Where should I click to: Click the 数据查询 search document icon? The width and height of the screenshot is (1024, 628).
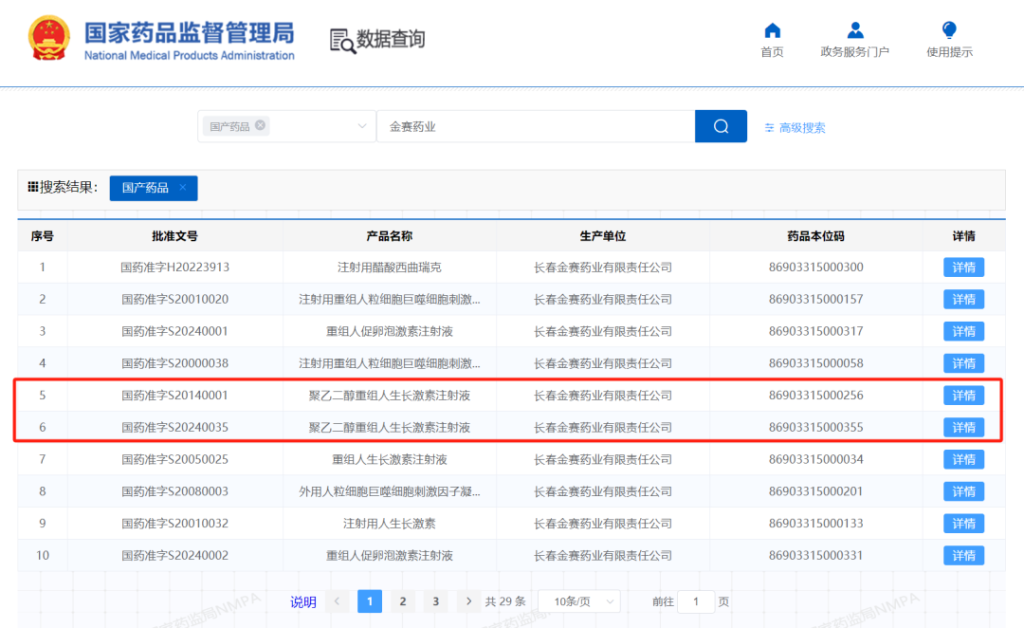click(342, 40)
